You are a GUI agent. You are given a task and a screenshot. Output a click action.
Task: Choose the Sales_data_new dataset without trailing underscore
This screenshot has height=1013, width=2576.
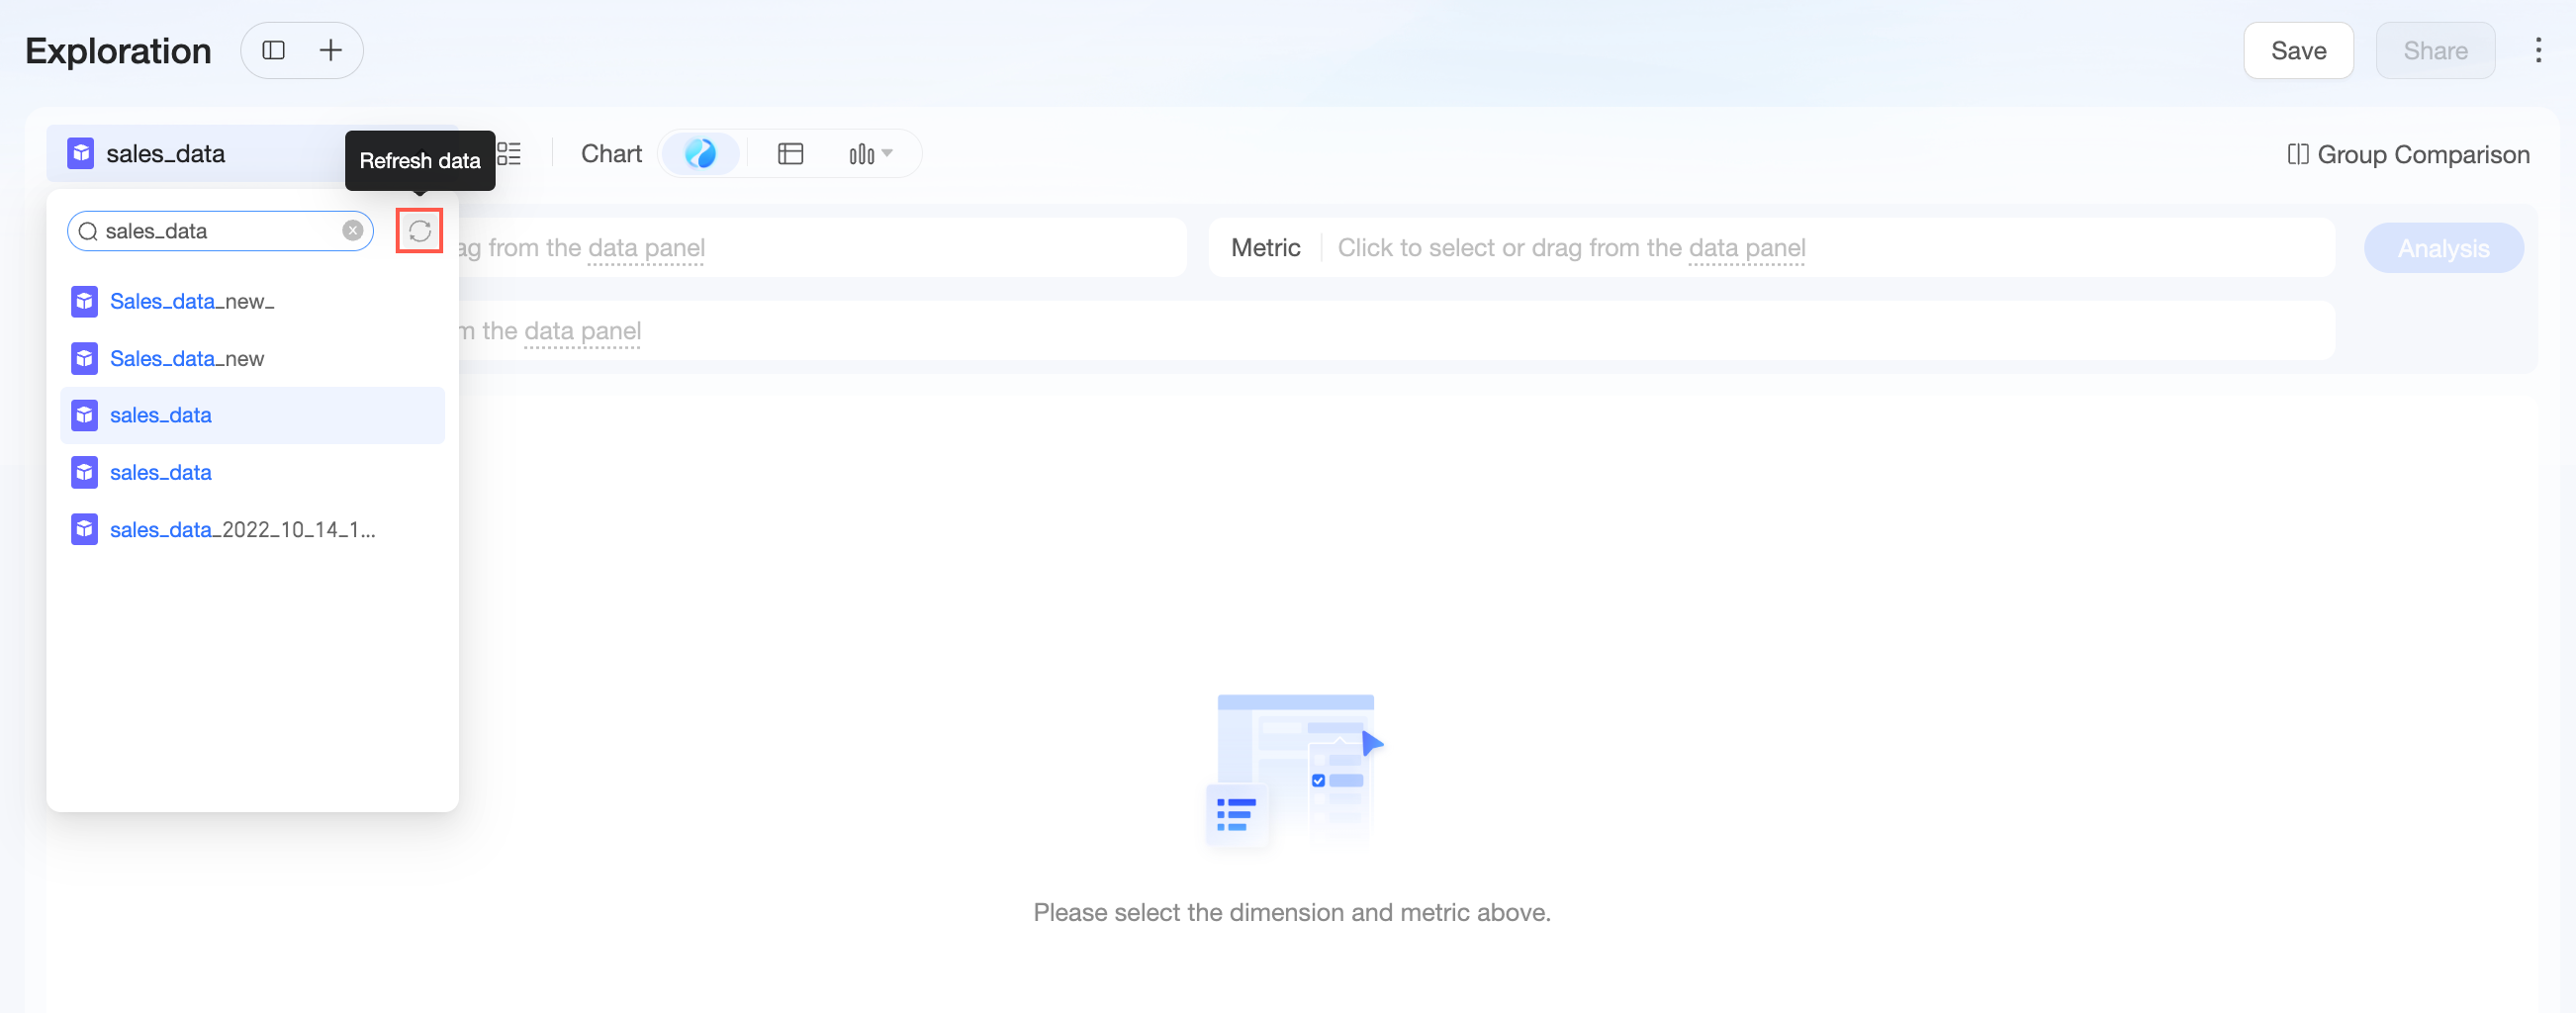click(252, 358)
